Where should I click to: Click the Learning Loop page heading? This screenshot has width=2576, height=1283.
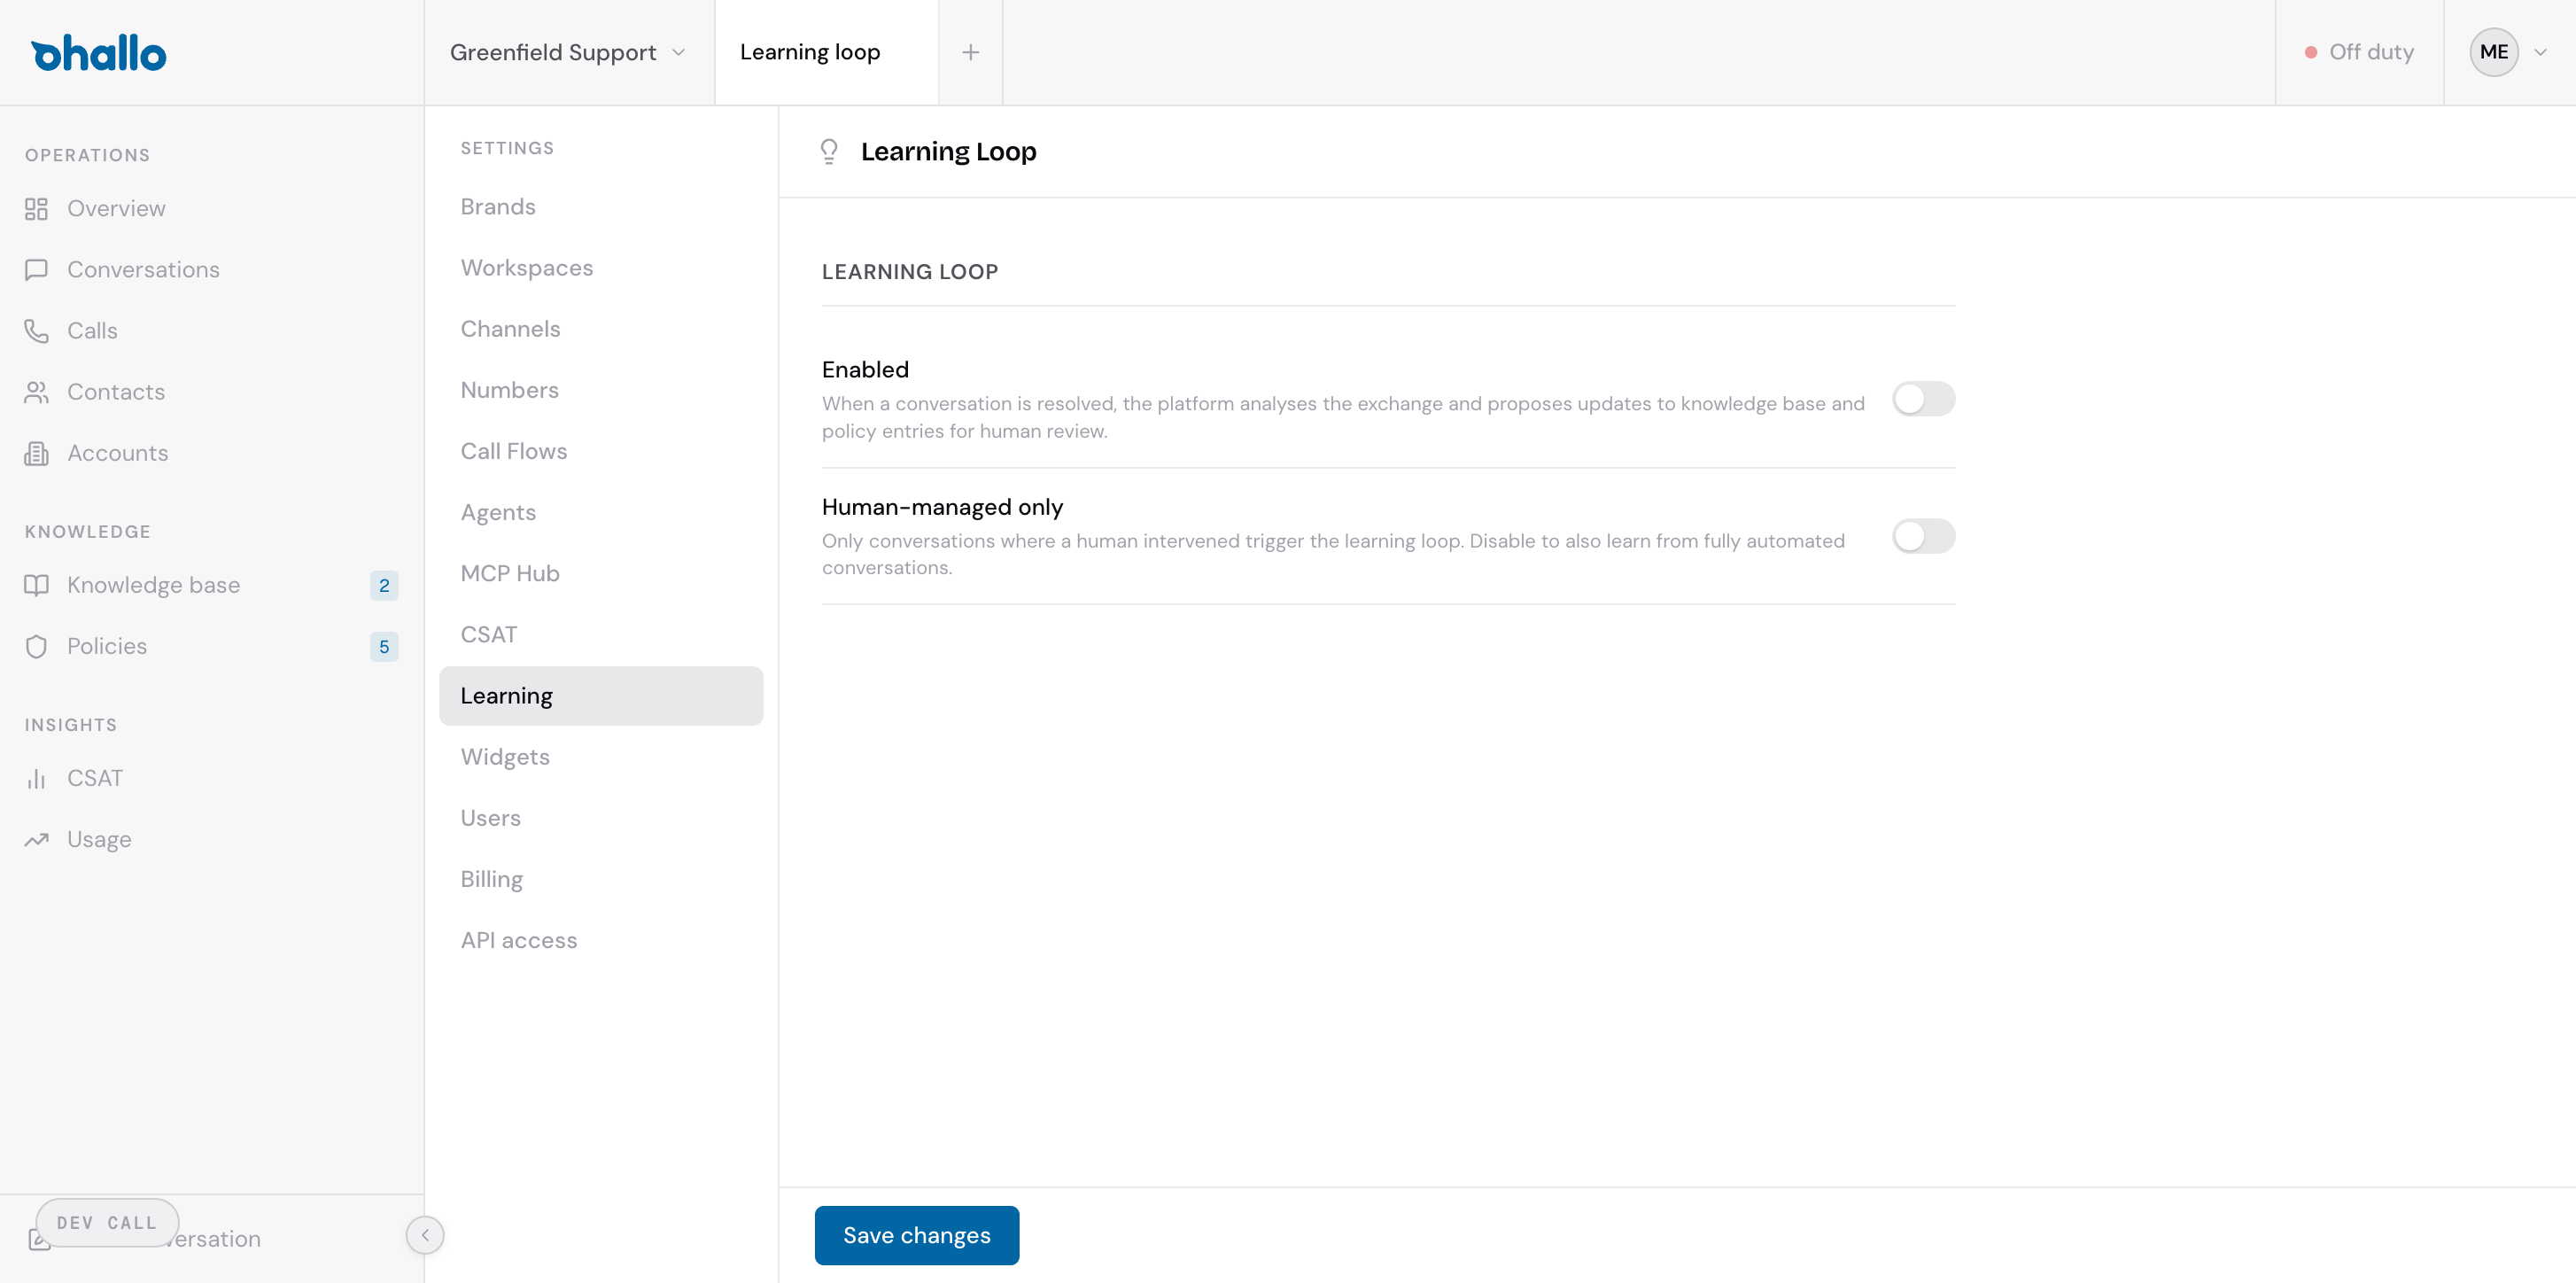(x=948, y=152)
